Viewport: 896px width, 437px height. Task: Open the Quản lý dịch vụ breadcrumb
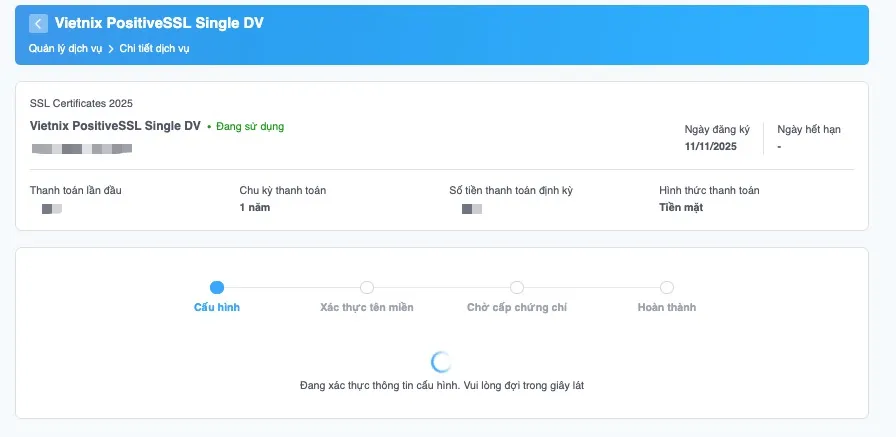(x=66, y=48)
